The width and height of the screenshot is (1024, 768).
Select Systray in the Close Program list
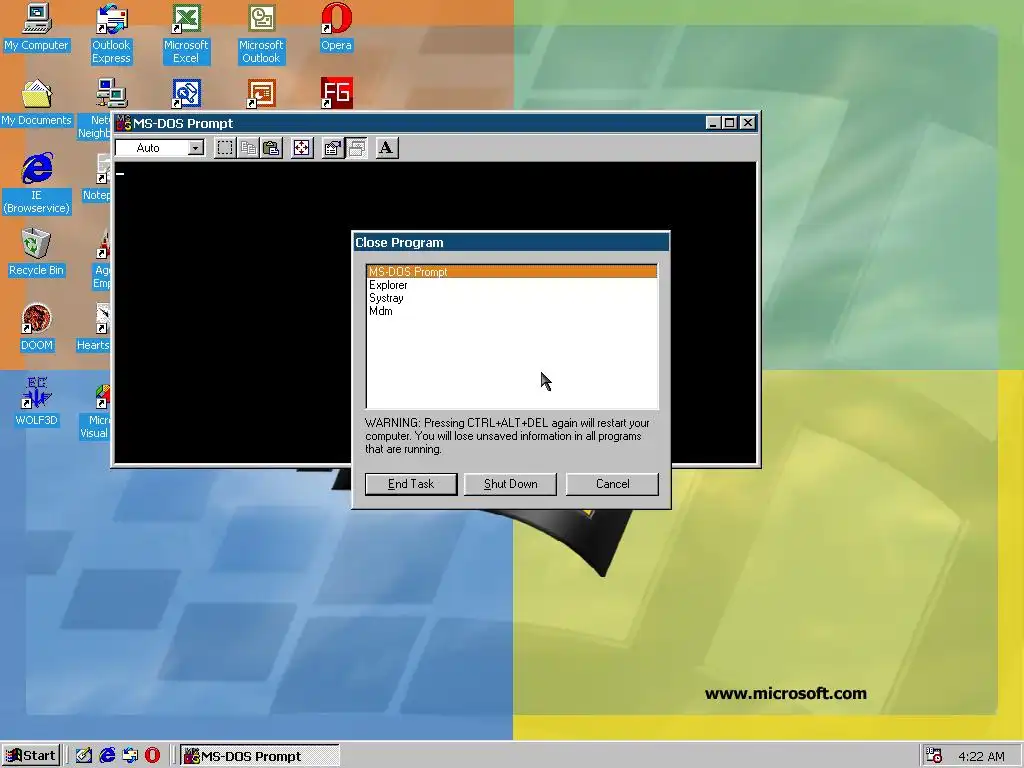[x=512, y=298]
